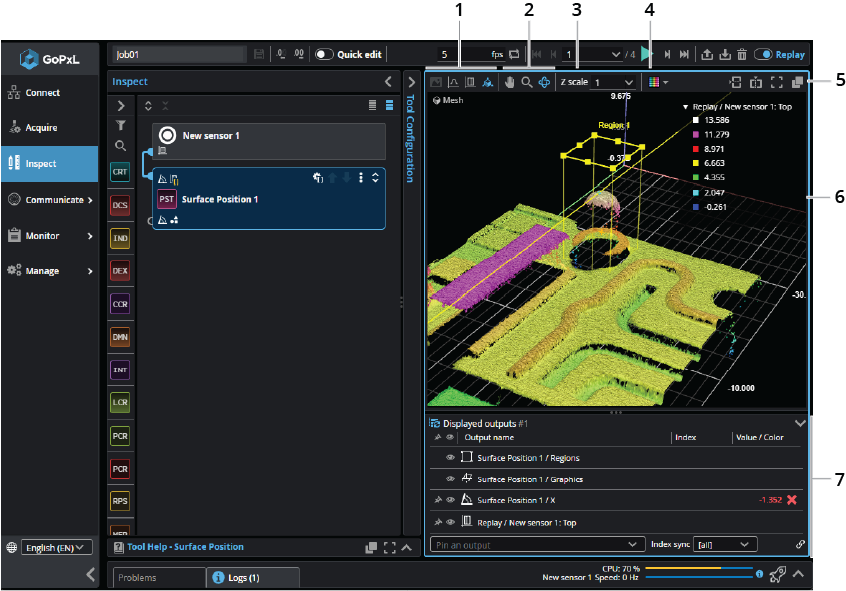The image size is (846, 591).
Task: Click the fullscreen icon in viewer toolbar
Action: [776, 82]
